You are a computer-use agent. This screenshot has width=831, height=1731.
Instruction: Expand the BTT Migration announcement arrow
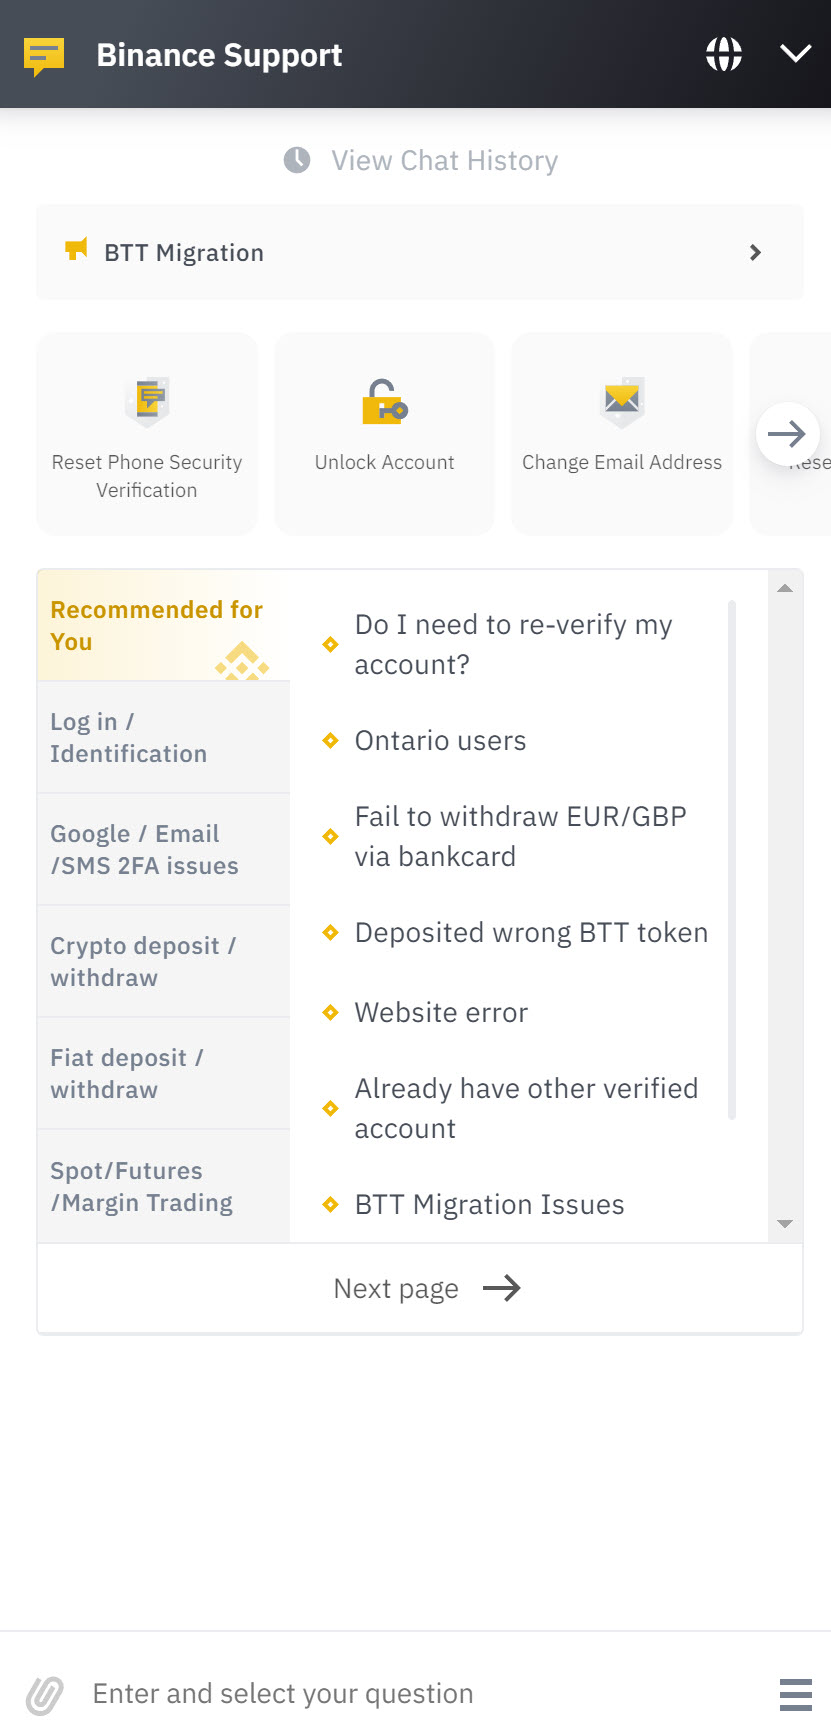tap(756, 253)
